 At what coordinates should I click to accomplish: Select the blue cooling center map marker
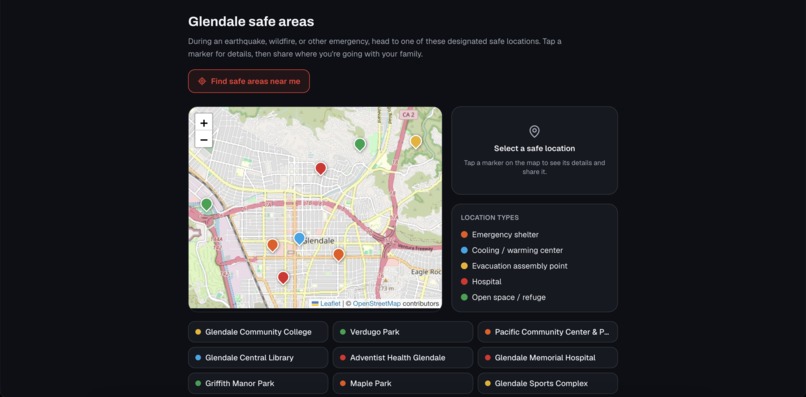click(299, 239)
